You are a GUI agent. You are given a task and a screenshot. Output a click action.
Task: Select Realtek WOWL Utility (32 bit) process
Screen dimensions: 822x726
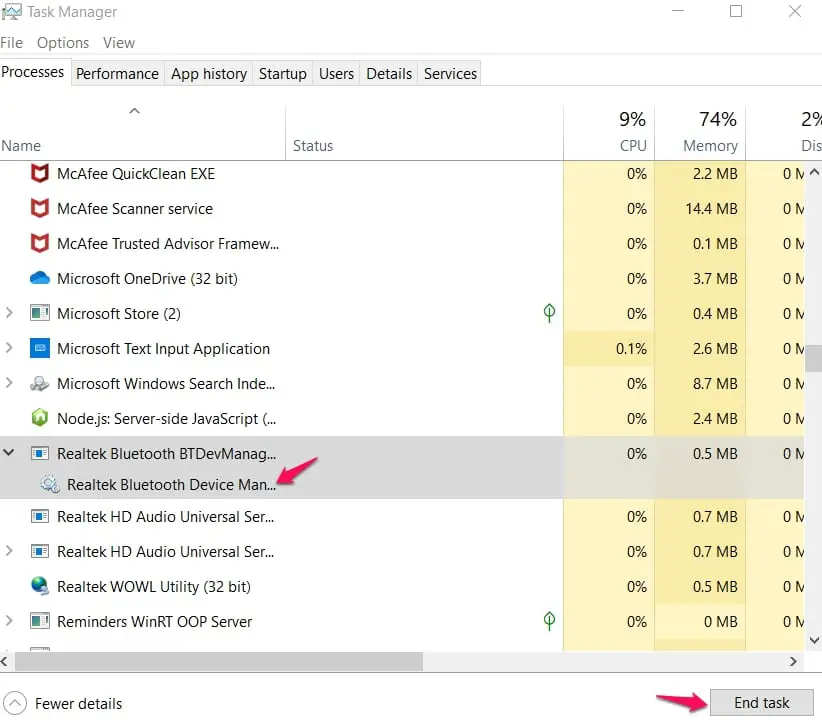[x=402, y=586]
